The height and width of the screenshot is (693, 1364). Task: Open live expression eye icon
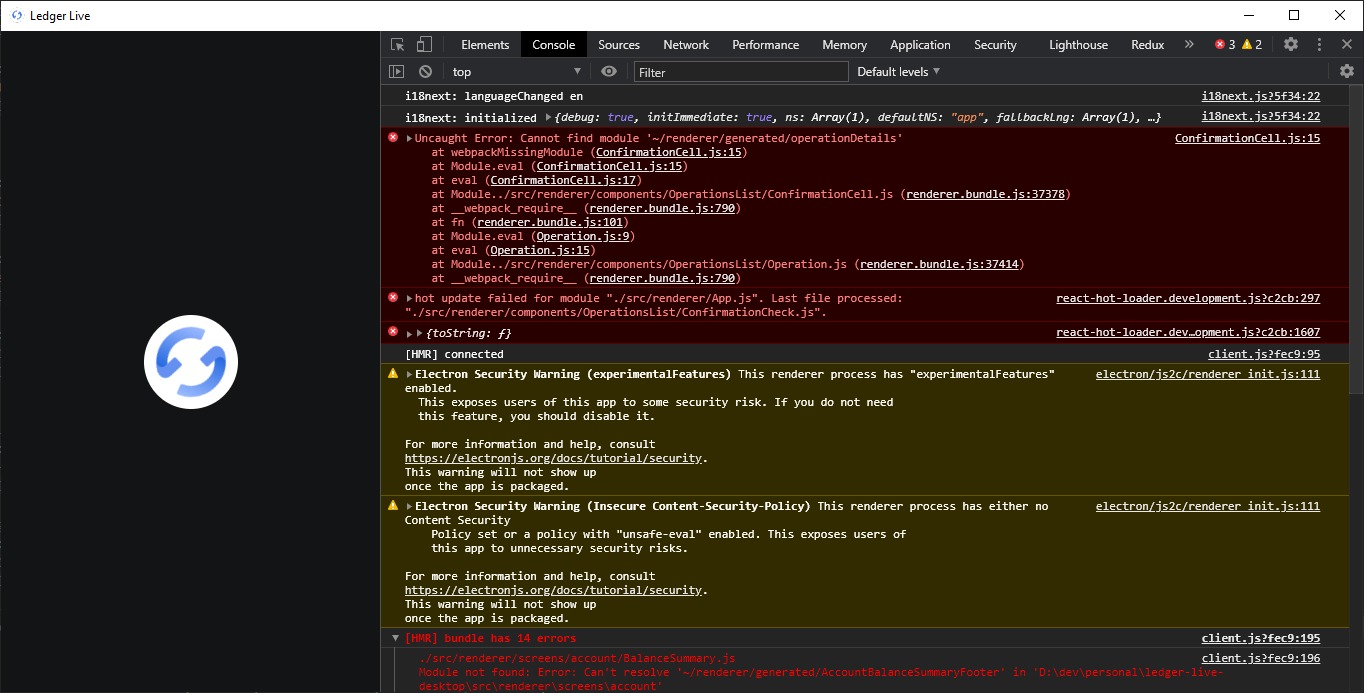tap(609, 72)
